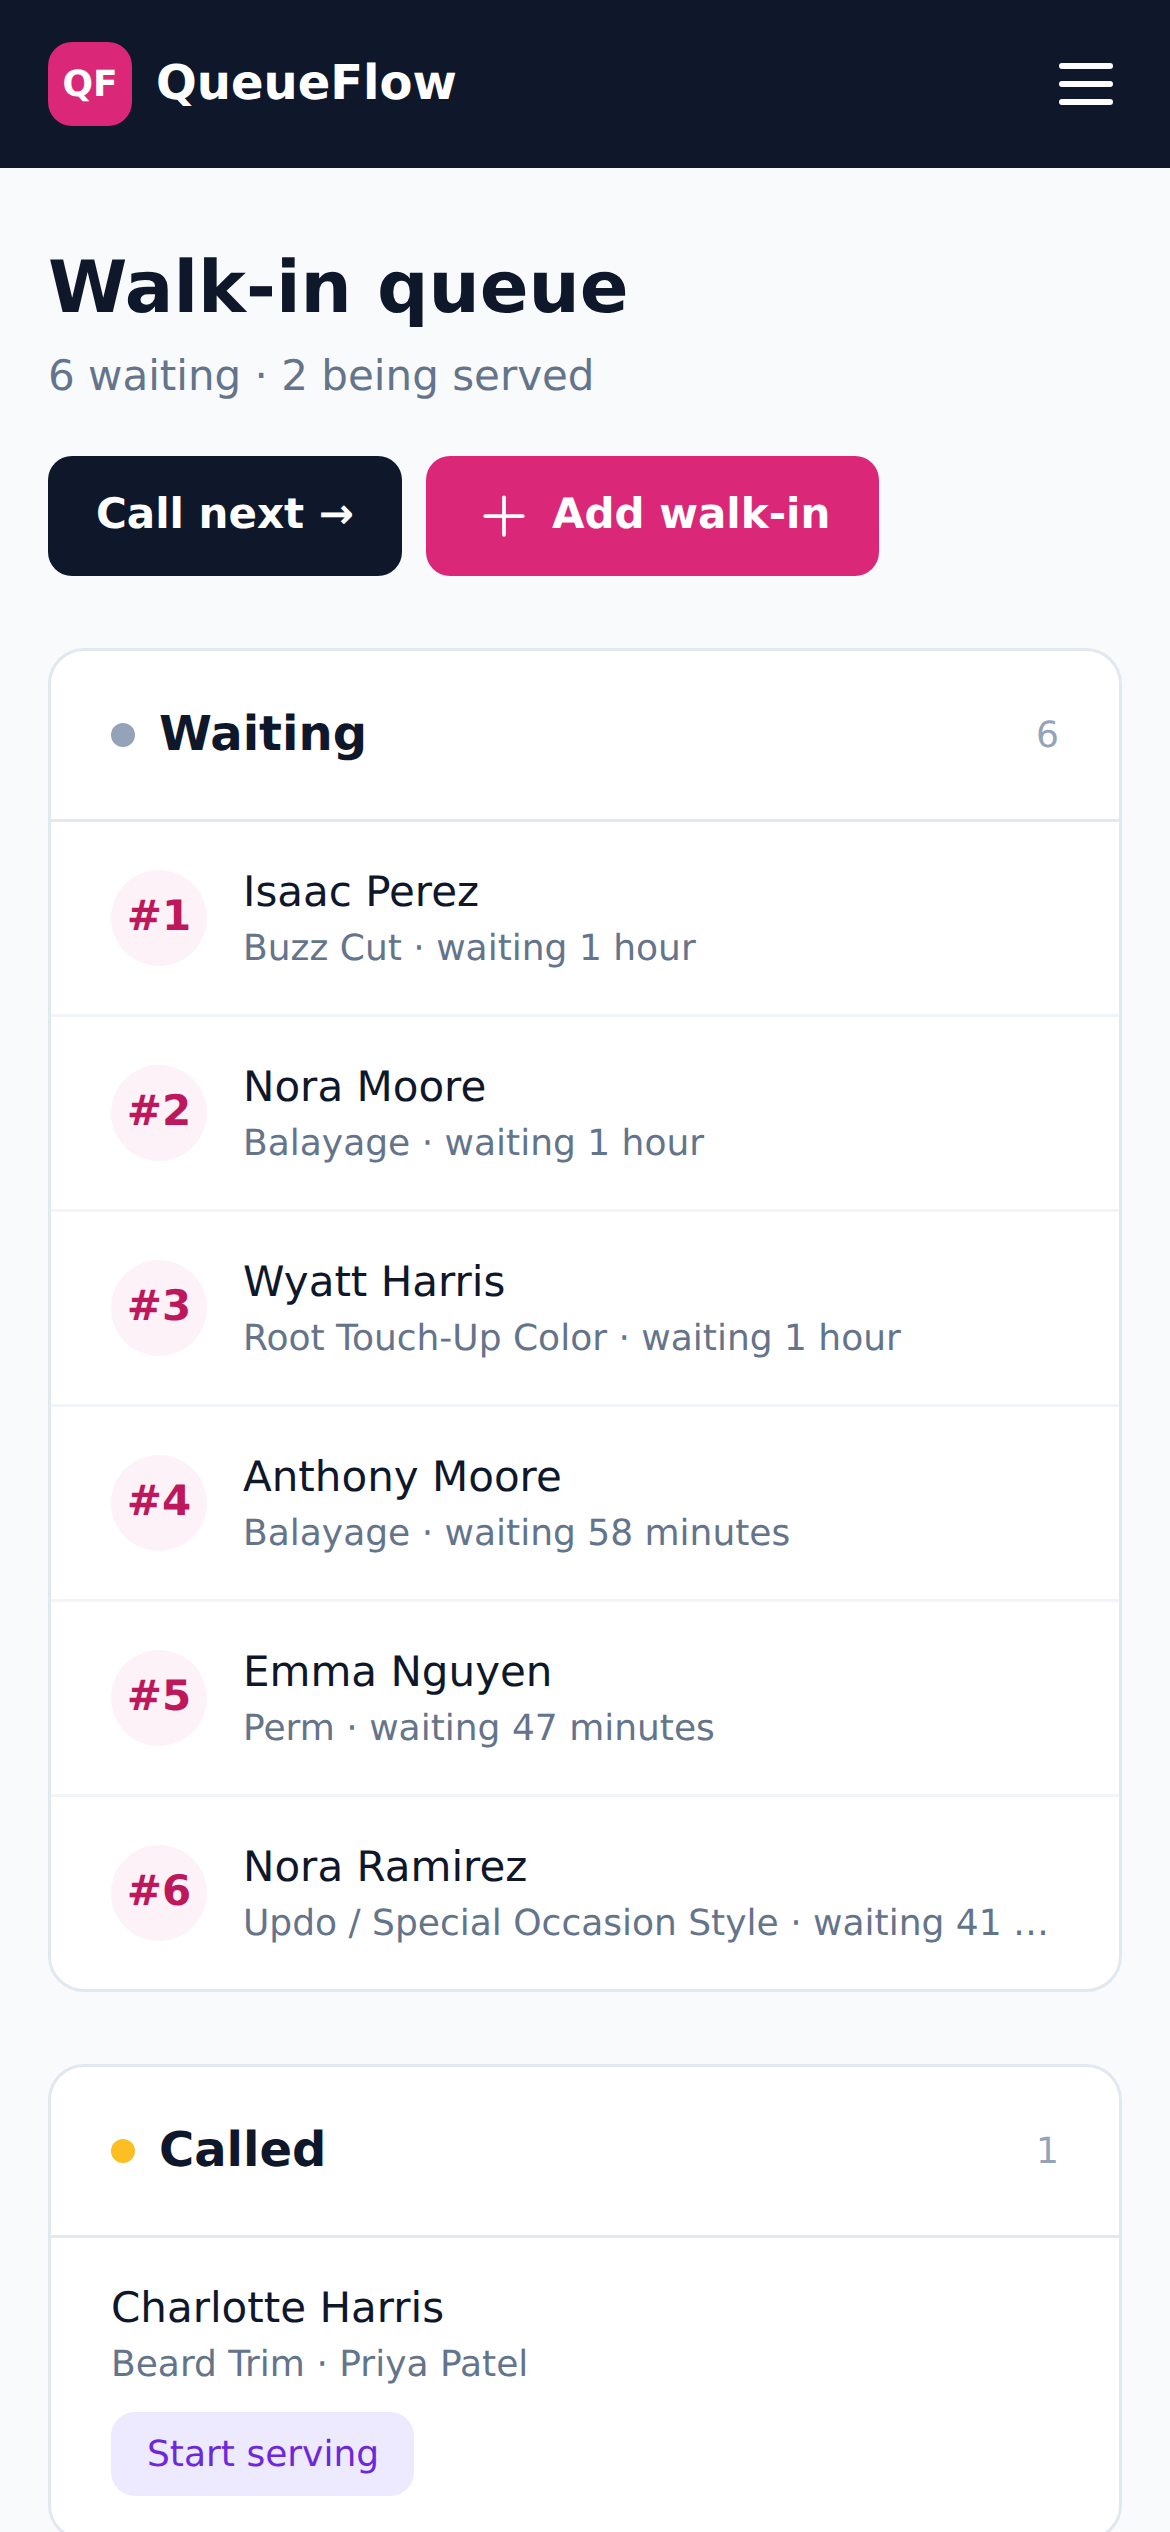
Task: Click the Called section header
Action: [585, 2151]
